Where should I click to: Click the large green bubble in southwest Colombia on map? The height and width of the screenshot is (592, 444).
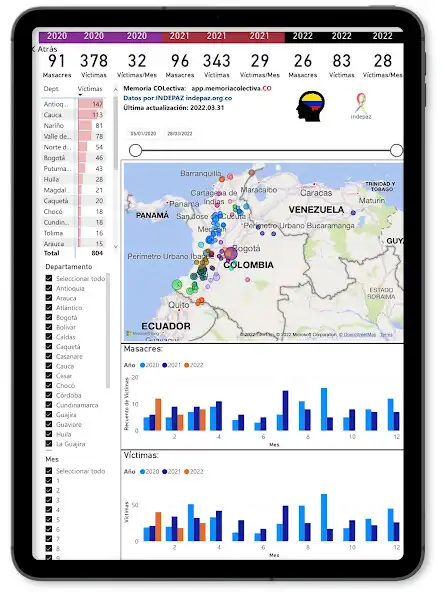[x=177, y=285]
